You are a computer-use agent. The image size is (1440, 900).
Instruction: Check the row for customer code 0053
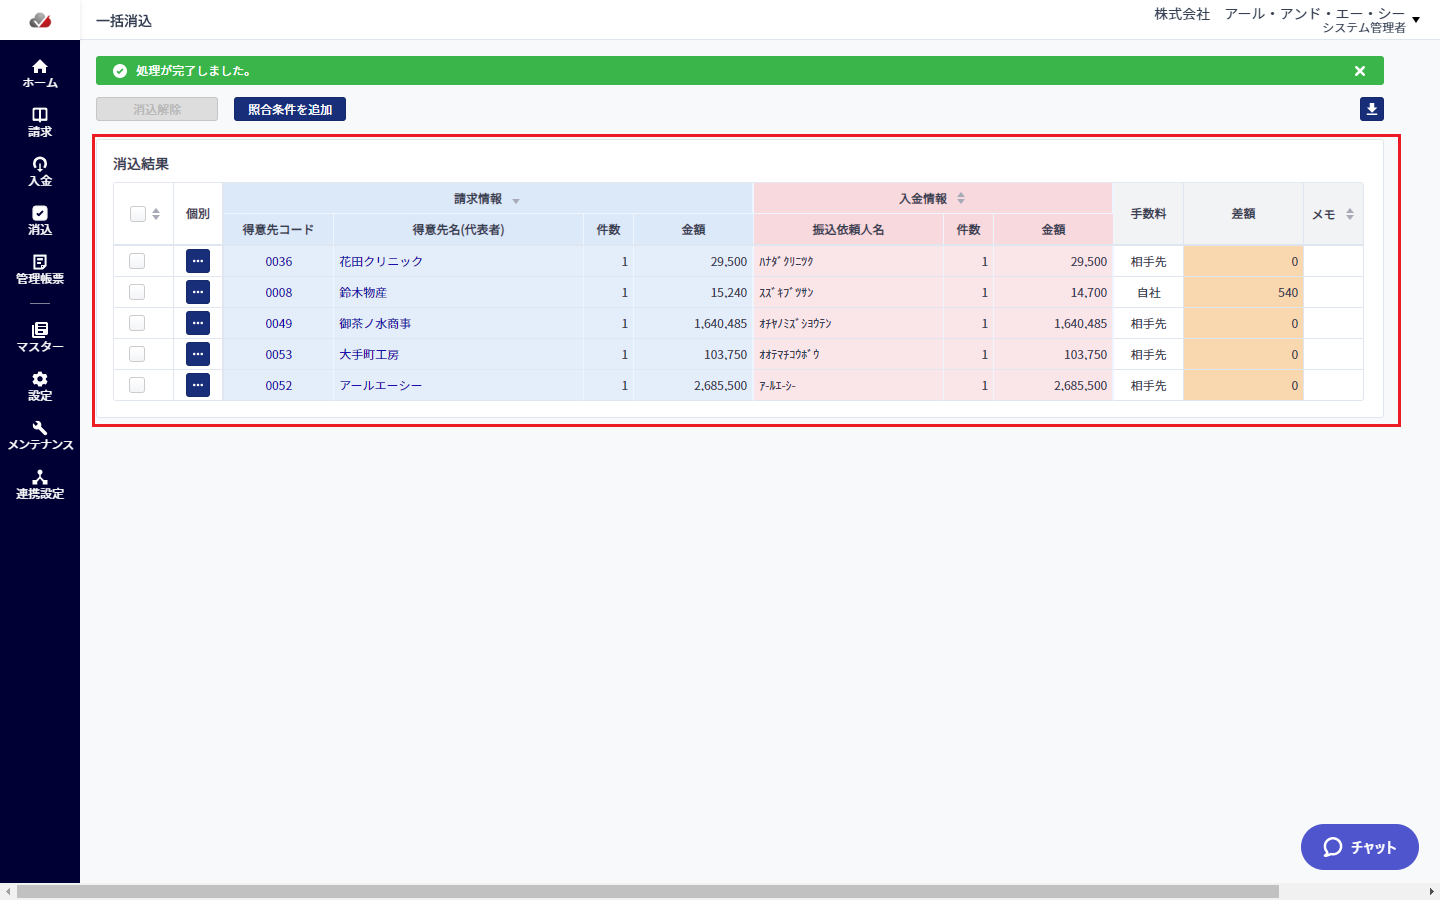(x=137, y=354)
